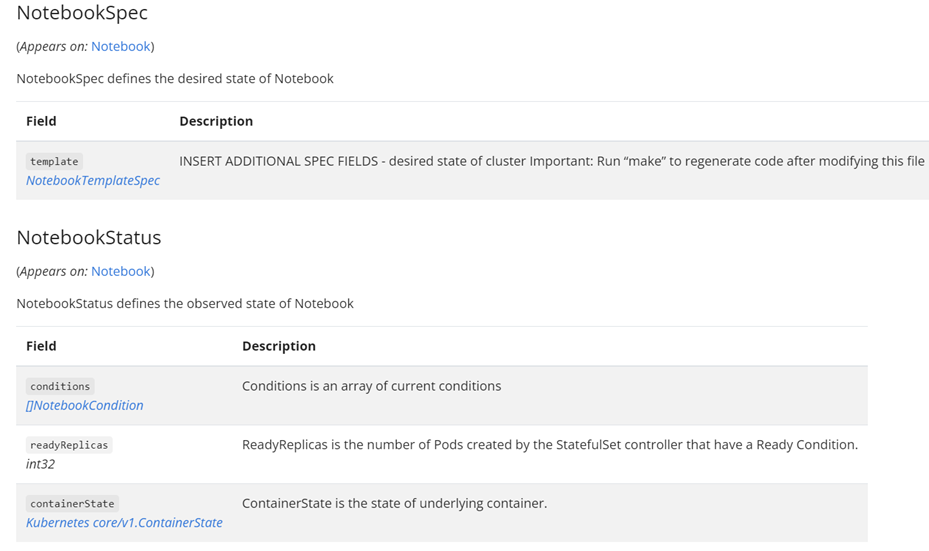929x551 pixels.
Task: Click Description column header in NotebookSpec table
Action: tap(216, 121)
